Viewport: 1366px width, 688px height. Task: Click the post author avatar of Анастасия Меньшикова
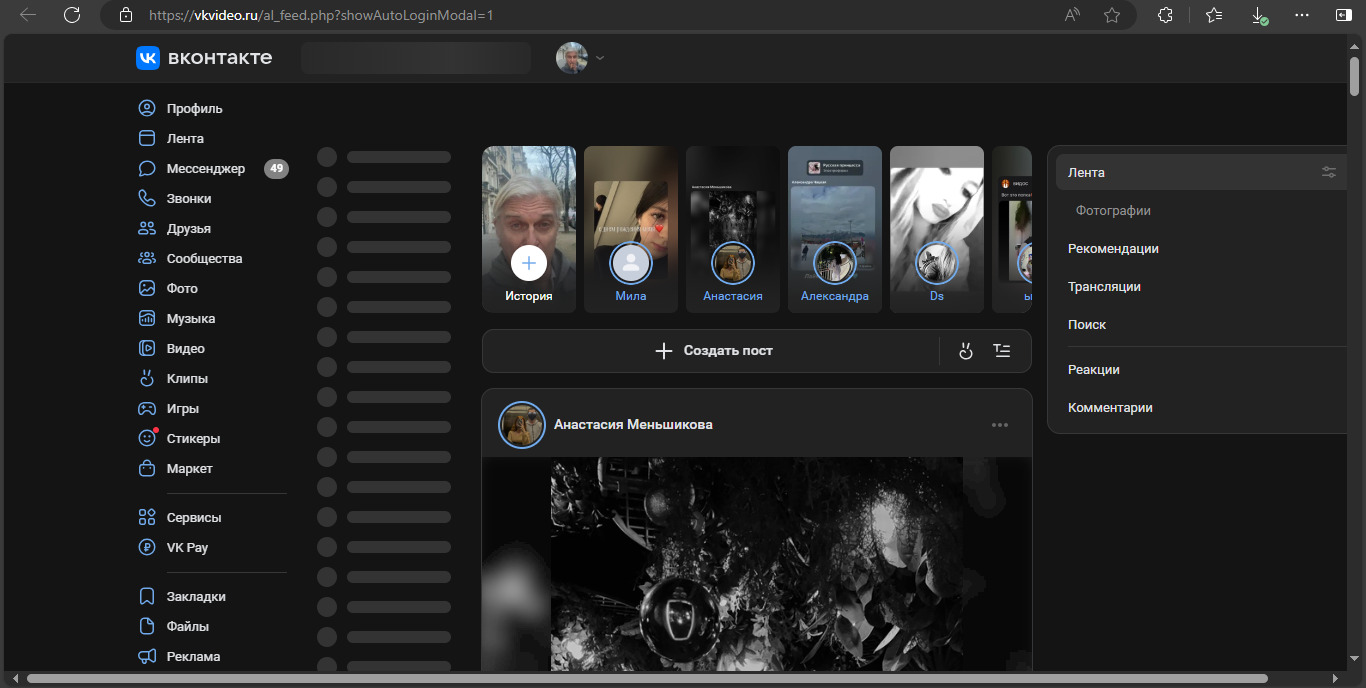coord(522,425)
